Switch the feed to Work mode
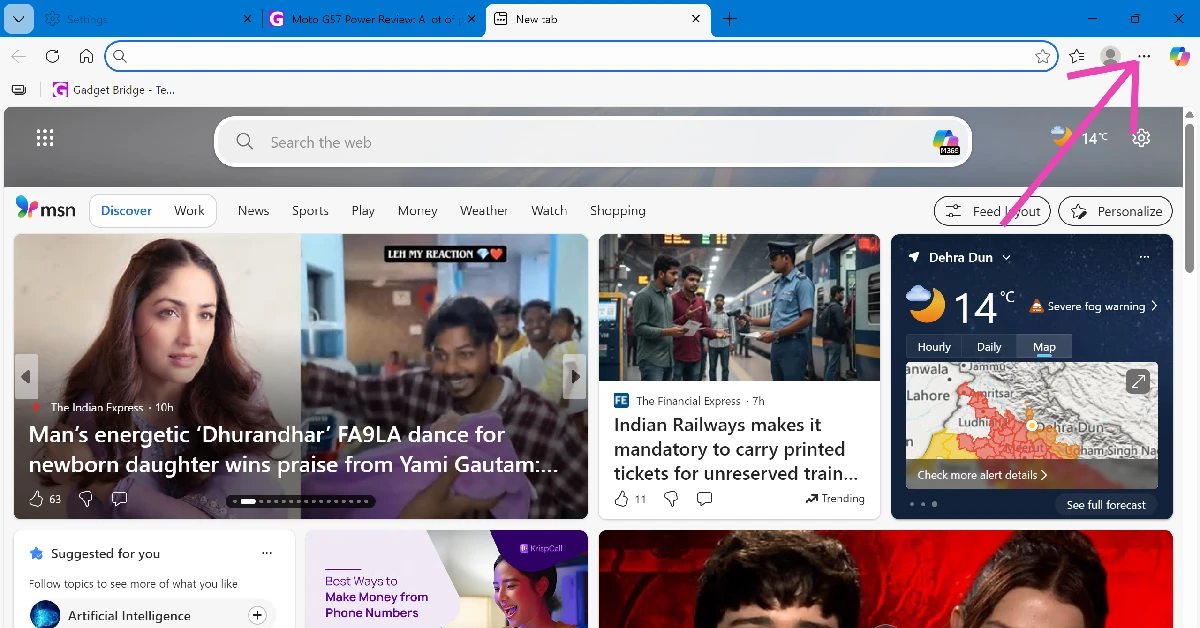1200x628 pixels. click(189, 210)
